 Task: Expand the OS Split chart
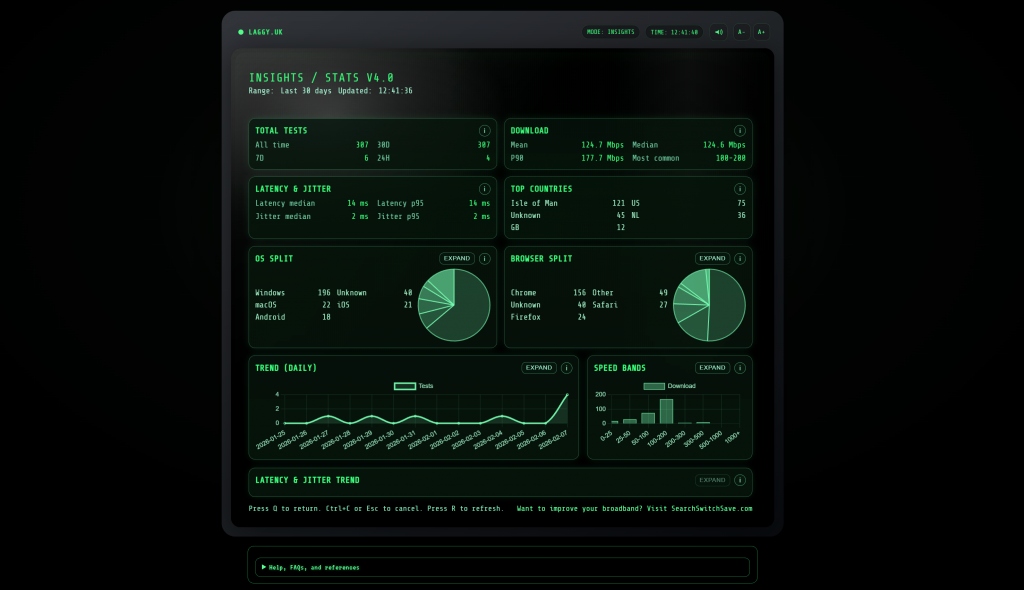(457, 258)
